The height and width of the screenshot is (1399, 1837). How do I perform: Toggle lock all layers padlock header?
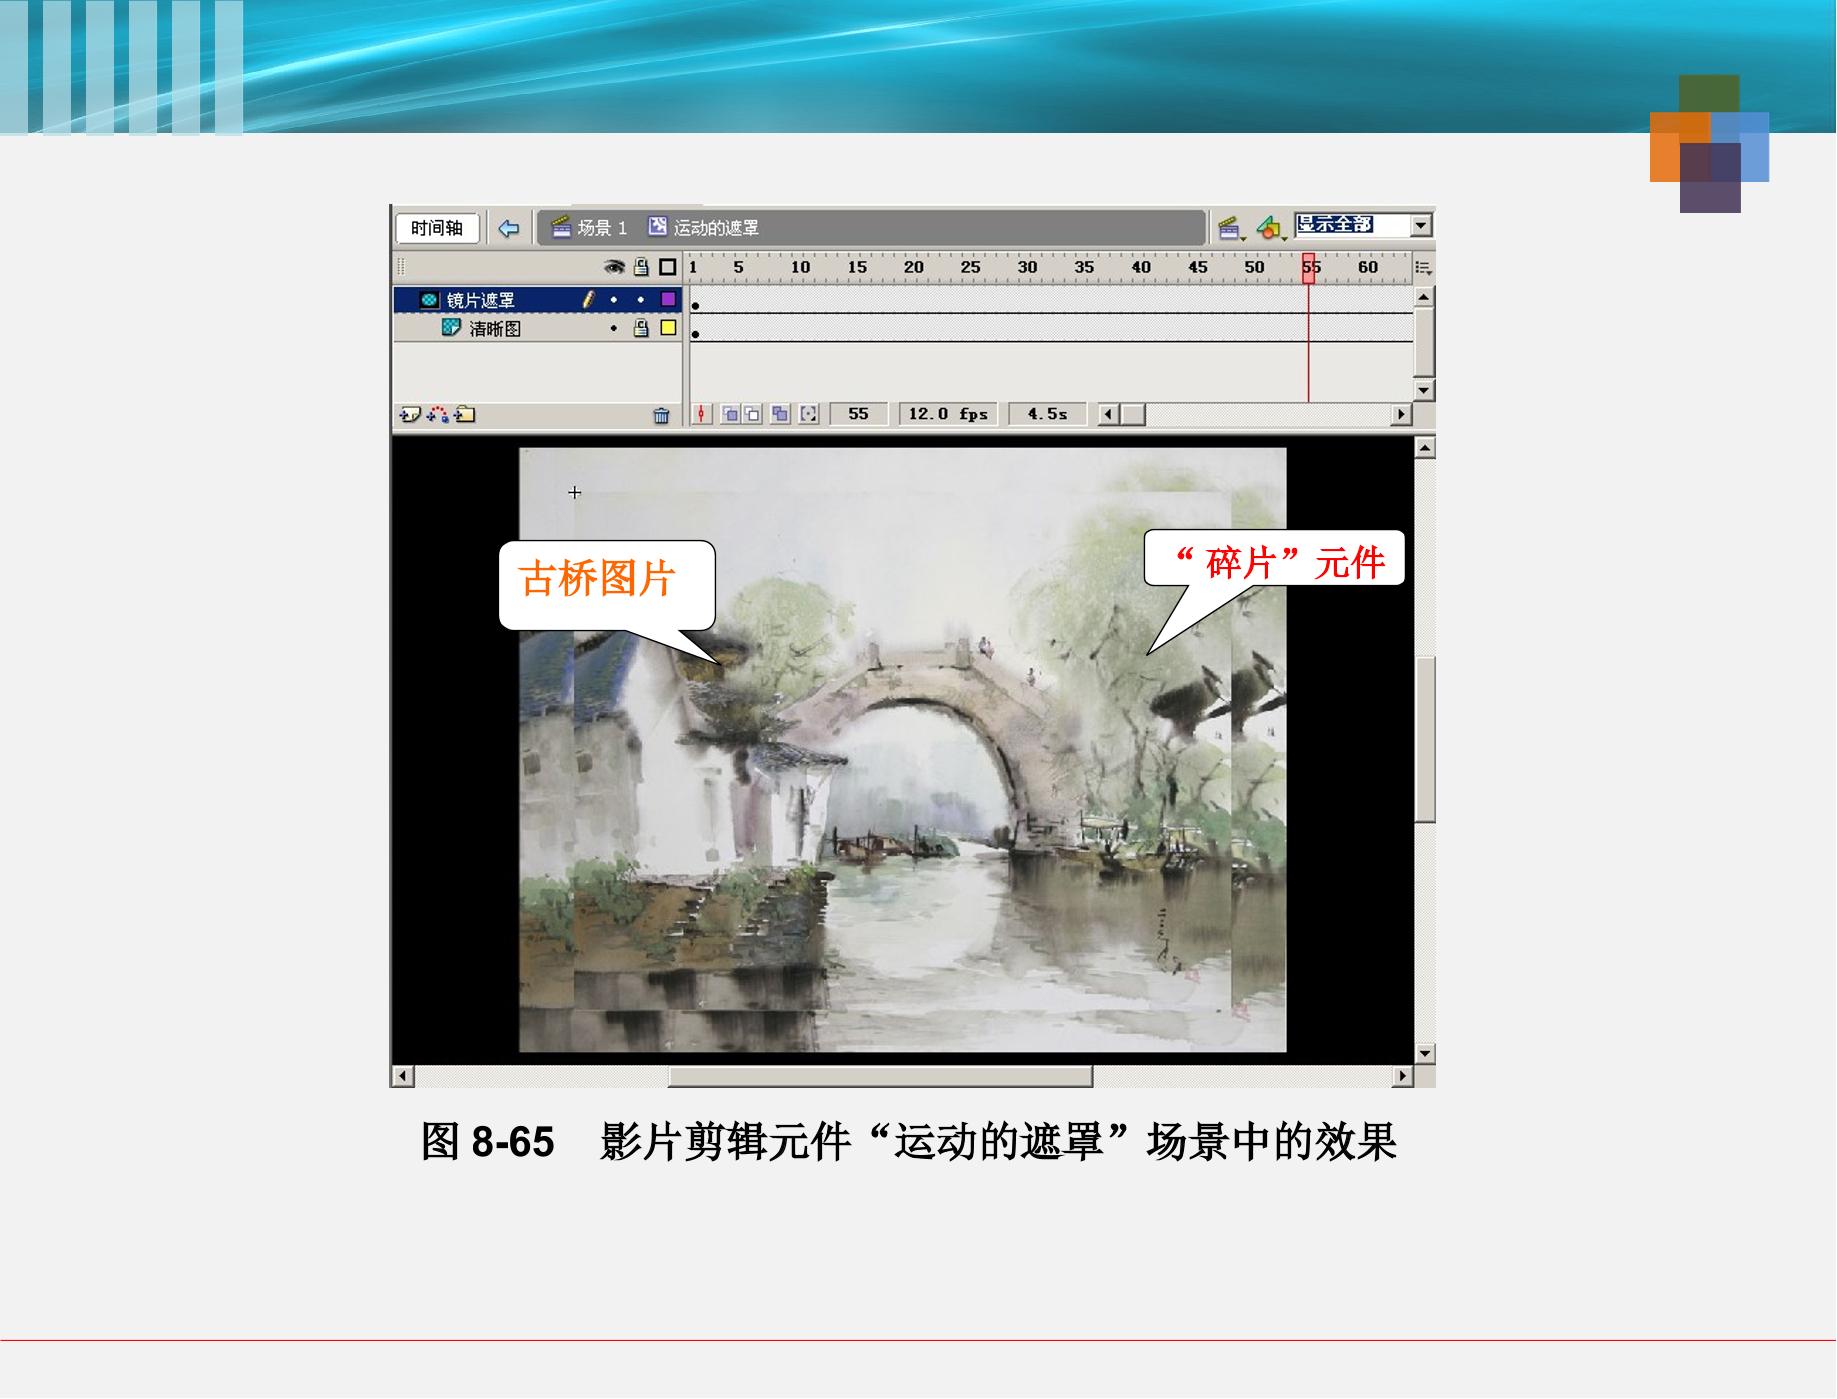[x=641, y=267]
